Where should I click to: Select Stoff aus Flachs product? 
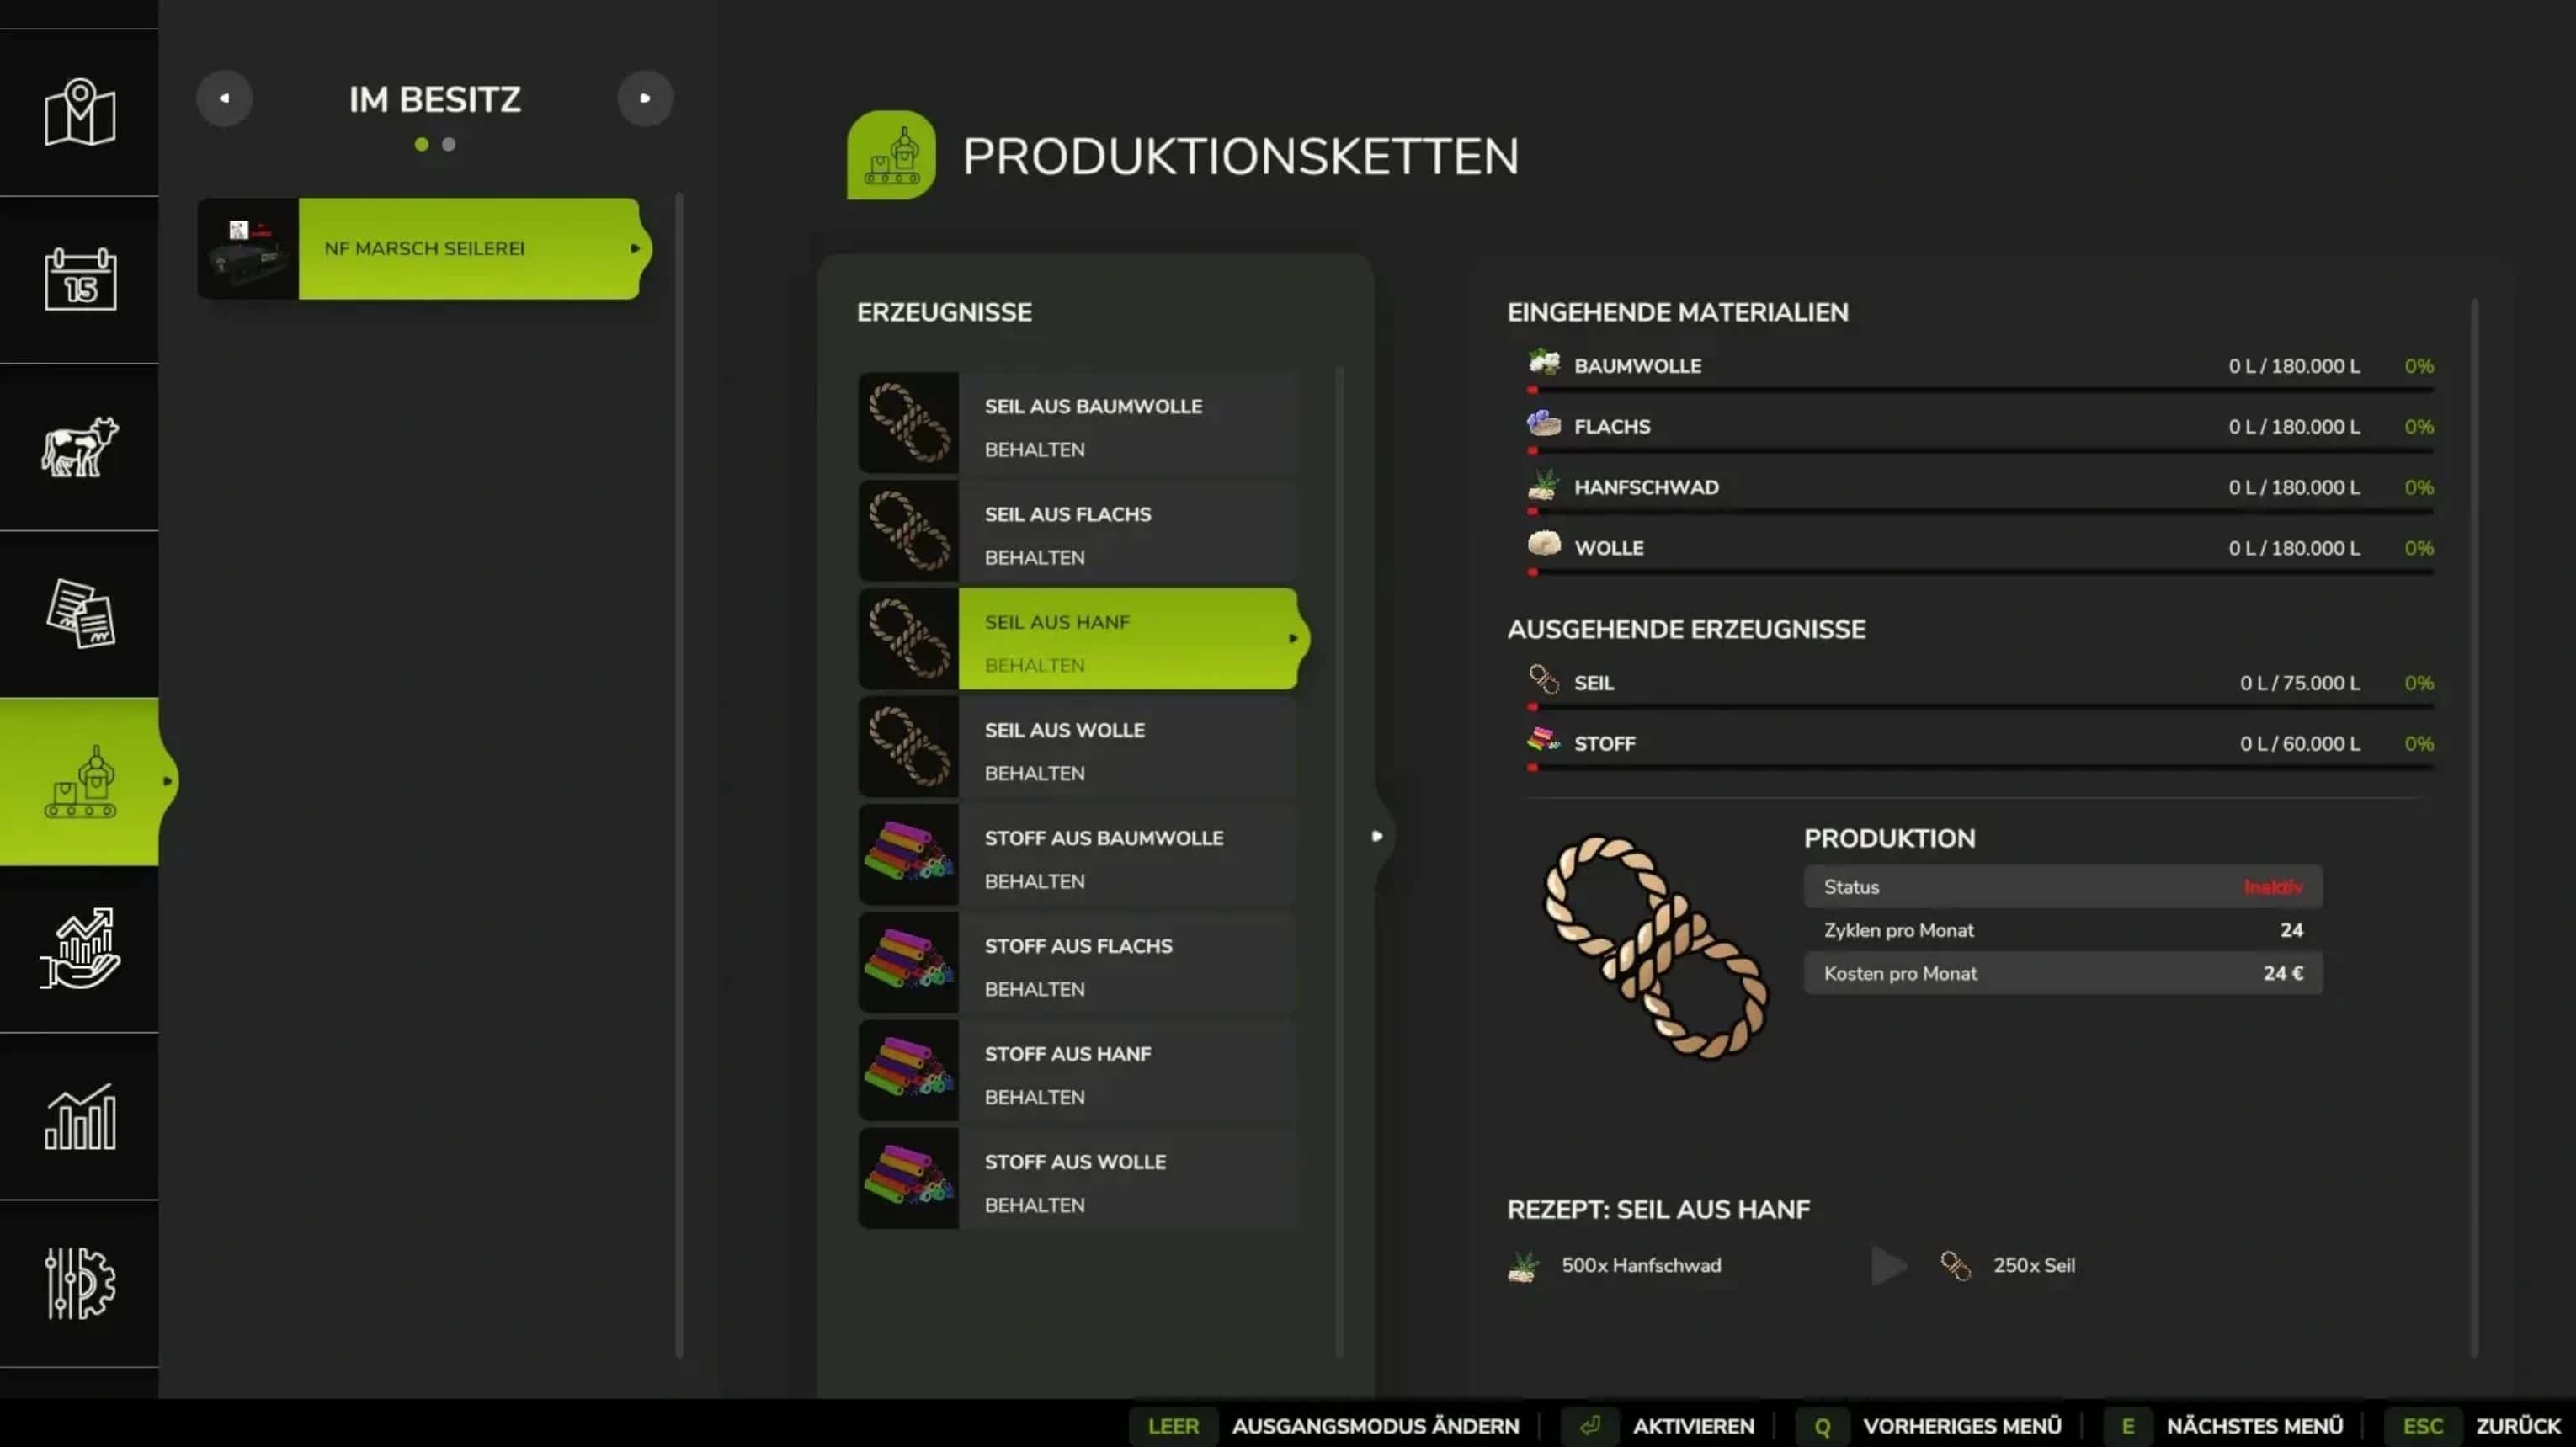pos(1077,964)
